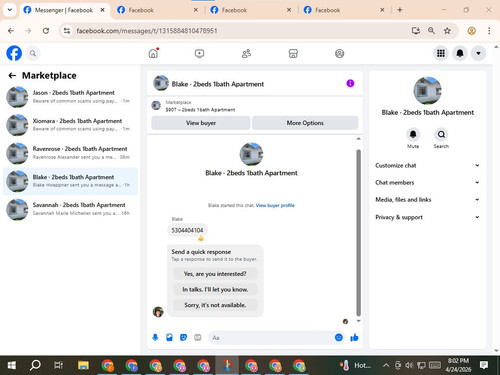Mute this conversation with the bell icon
This screenshot has height=375, width=500.
tap(413, 134)
